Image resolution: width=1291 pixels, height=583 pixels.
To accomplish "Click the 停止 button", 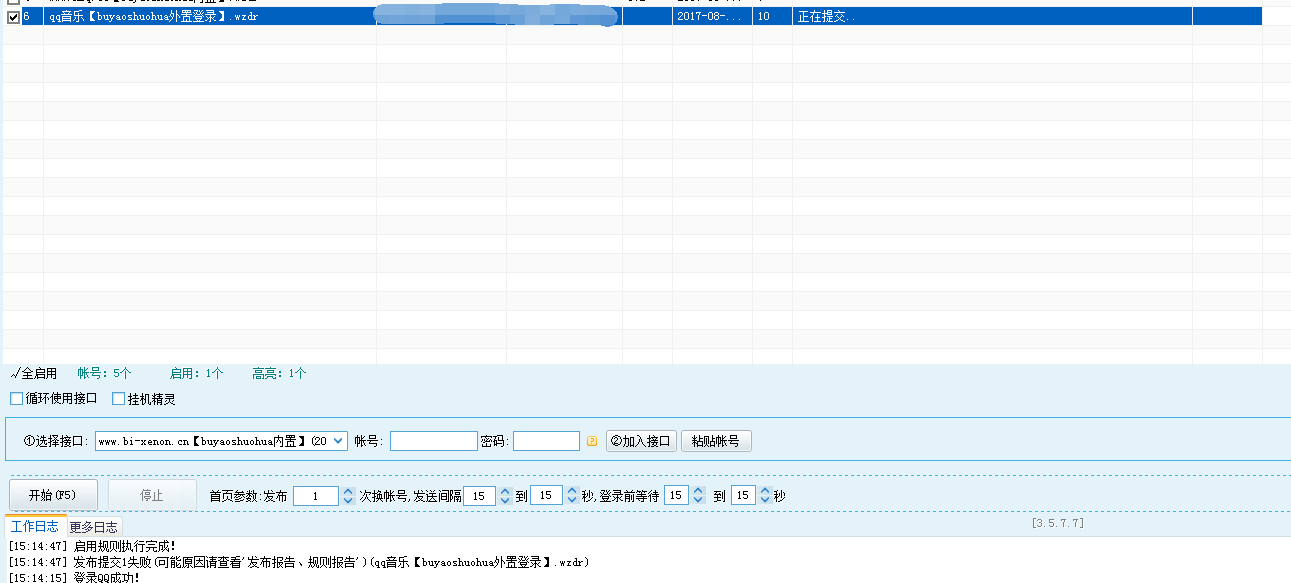I will (x=152, y=495).
